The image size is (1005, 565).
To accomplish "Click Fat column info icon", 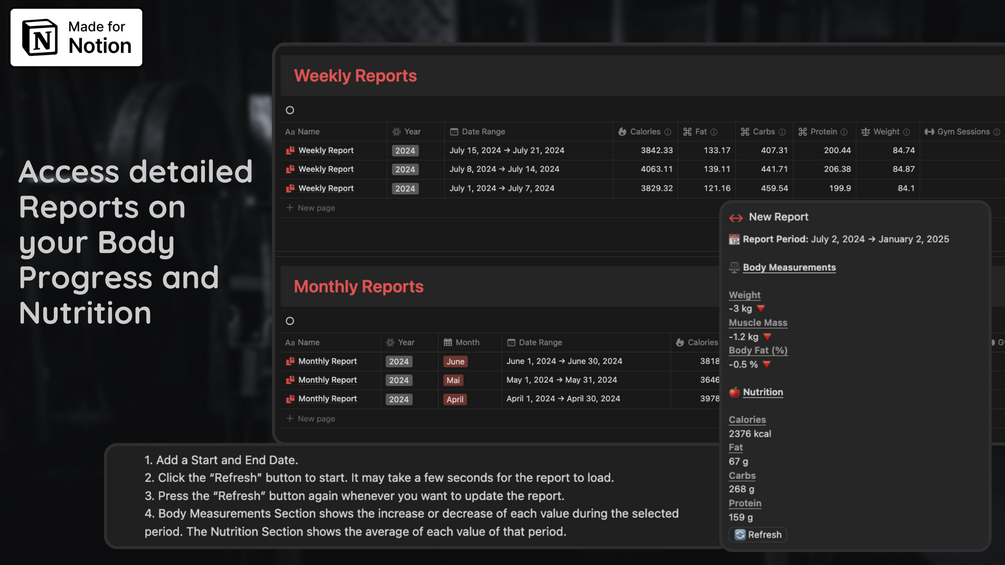I will pos(714,132).
